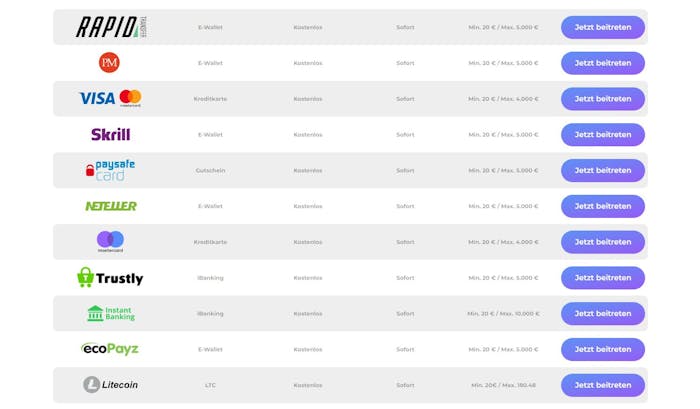Click the red PM Perfect Money icon
Image resolution: width=700 pixels, height=409 pixels.
(x=109, y=63)
